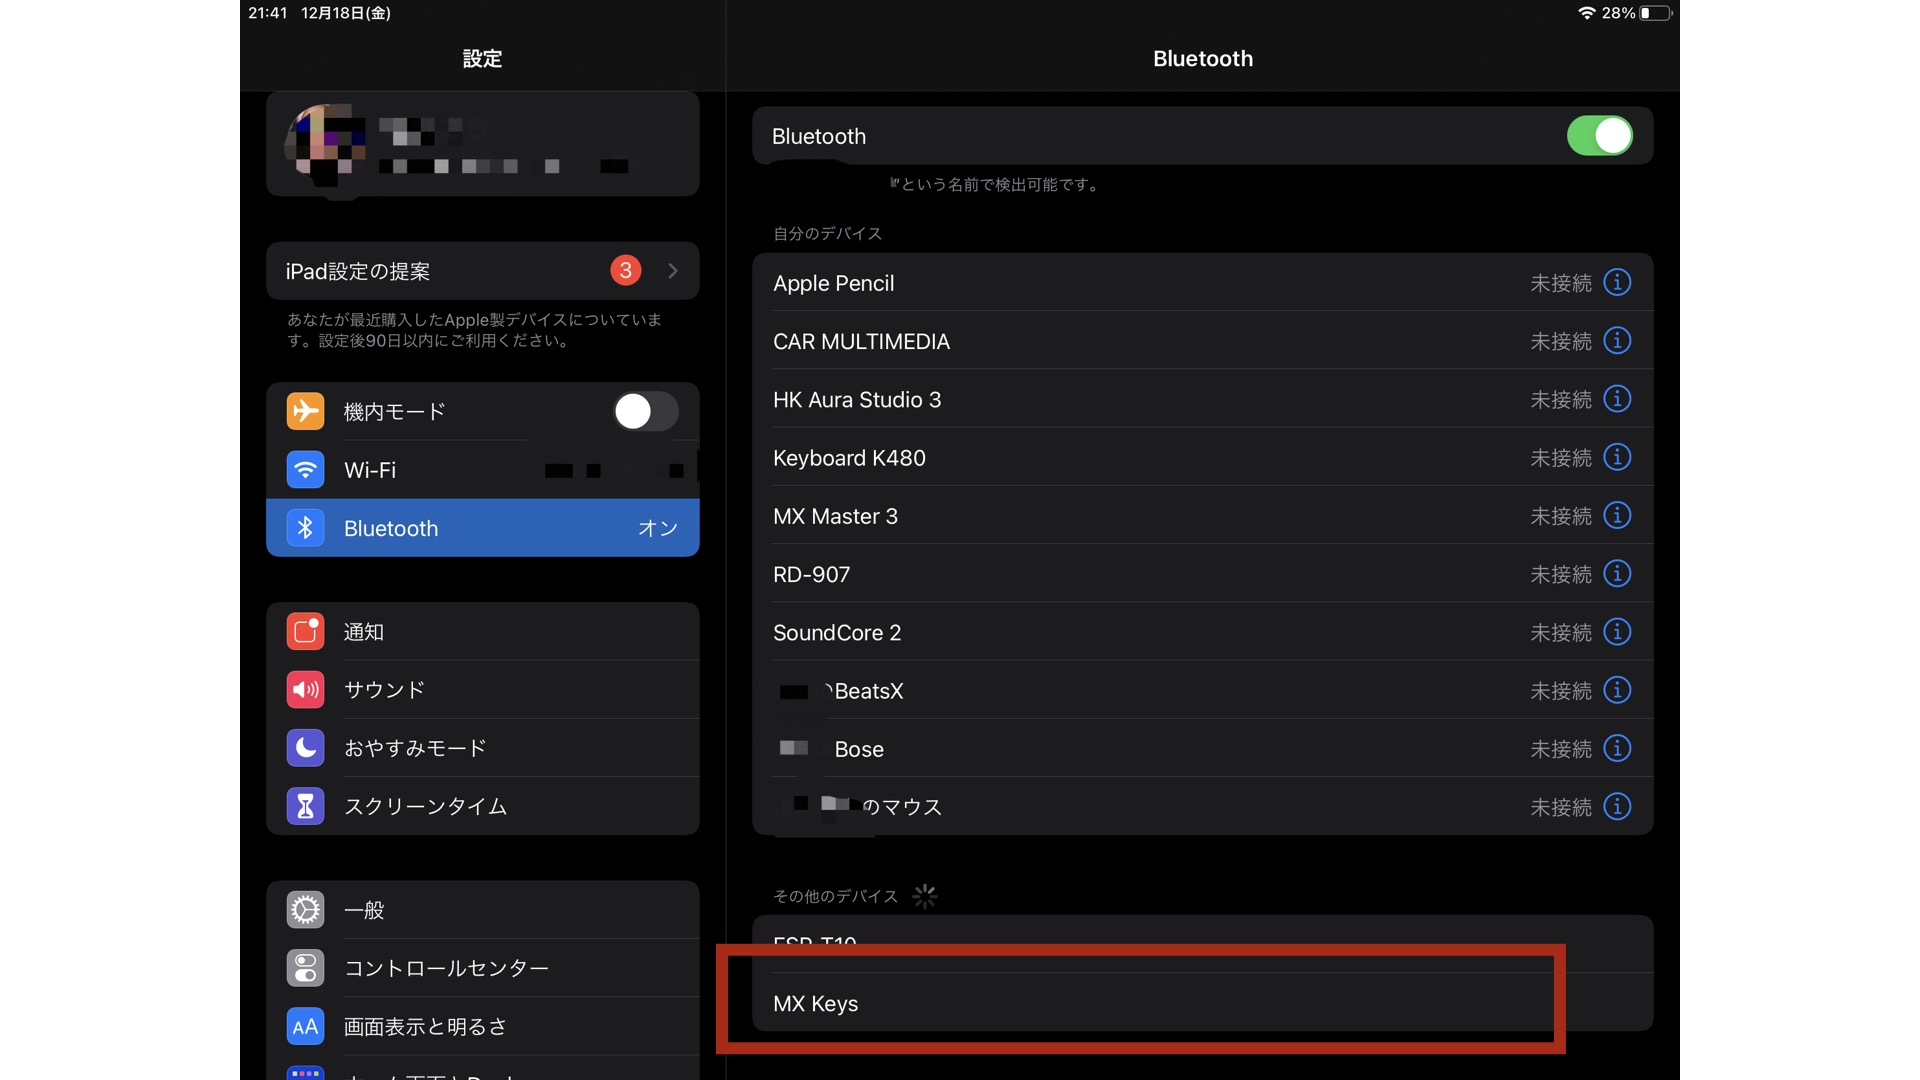Viewport: 1920px width, 1080px height.
Task: Open info for BeatsX device
Action: coord(1617,690)
